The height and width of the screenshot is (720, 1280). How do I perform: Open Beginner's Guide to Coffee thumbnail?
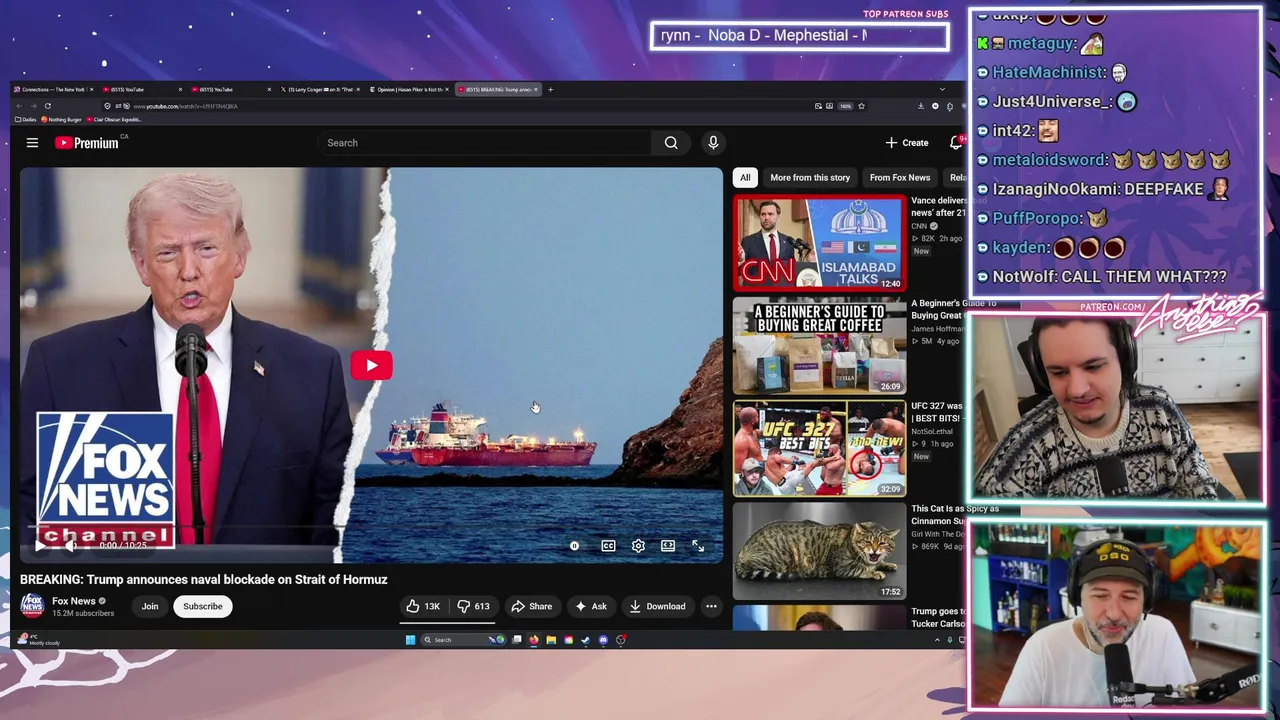coord(820,346)
